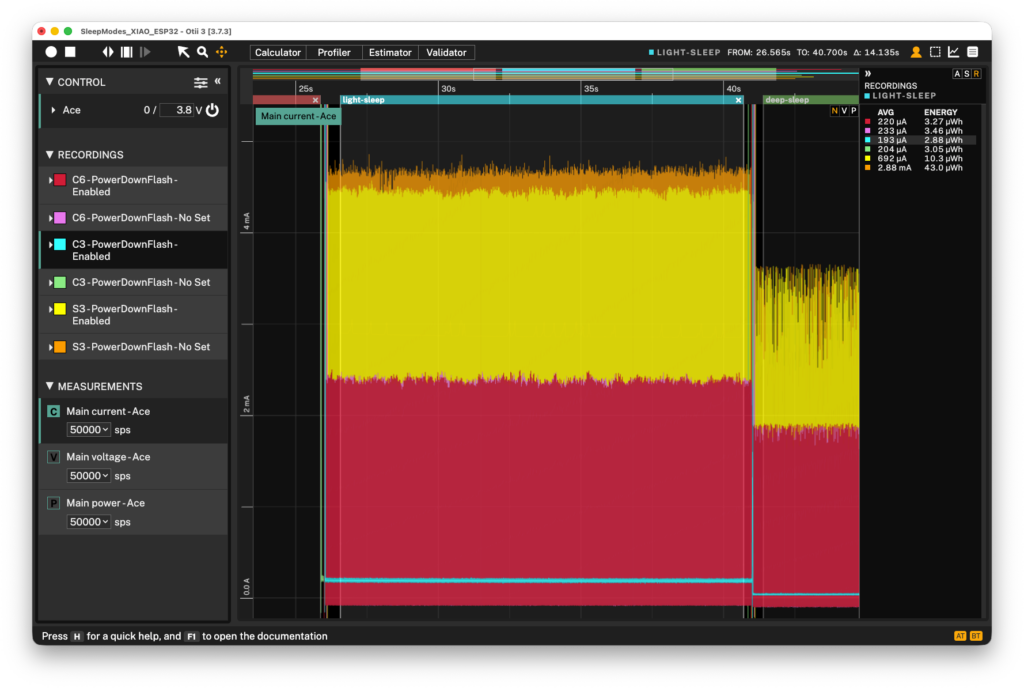1024x688 pixels.
Task: Click the AT indicator in status bar
Action: [960, 636]
